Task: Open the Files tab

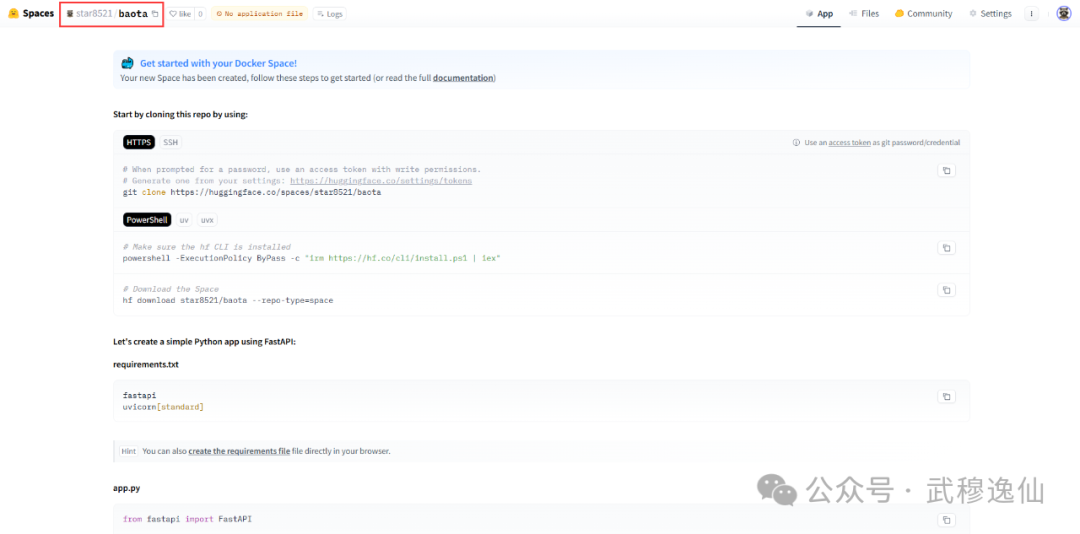Action: coord(864,14)
